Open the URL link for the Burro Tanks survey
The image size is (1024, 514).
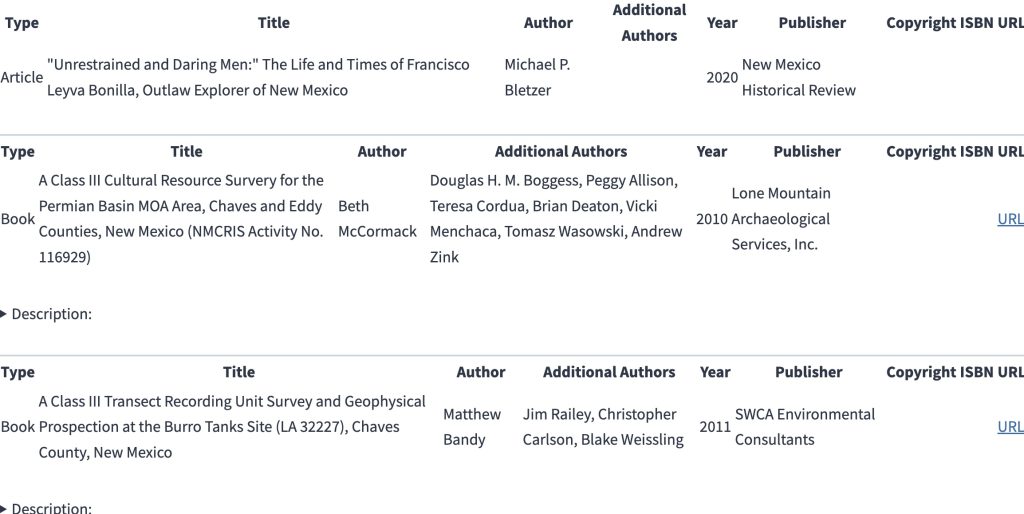[1010, 427]
